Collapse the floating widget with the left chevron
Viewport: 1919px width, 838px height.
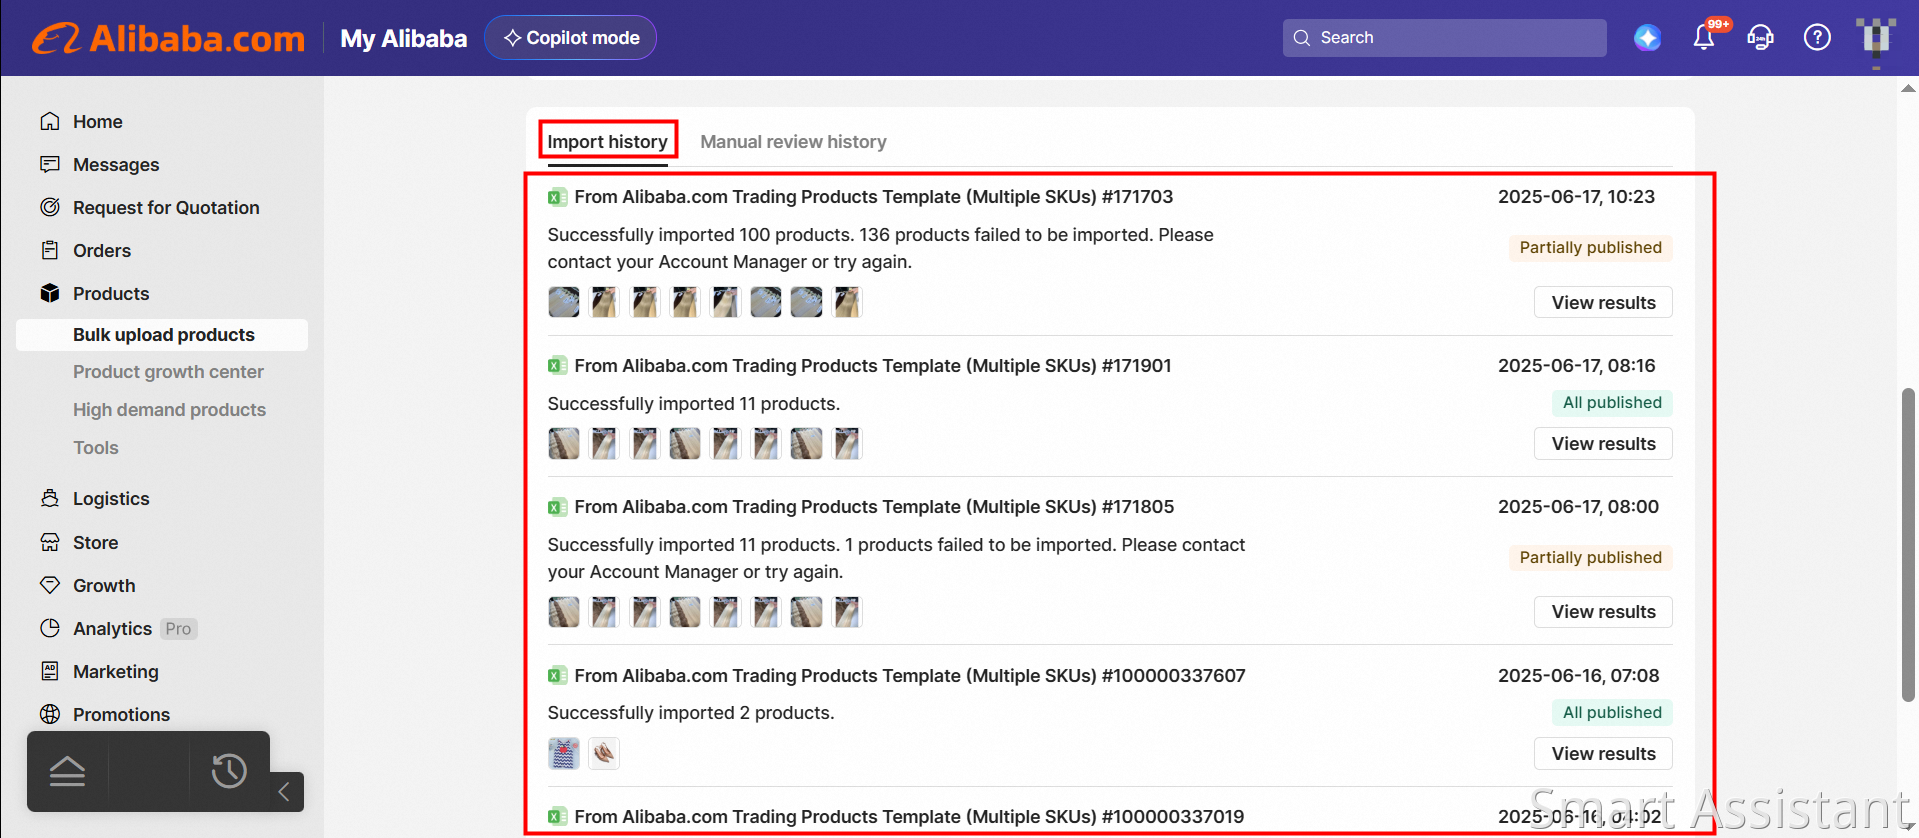pos(284,792)
